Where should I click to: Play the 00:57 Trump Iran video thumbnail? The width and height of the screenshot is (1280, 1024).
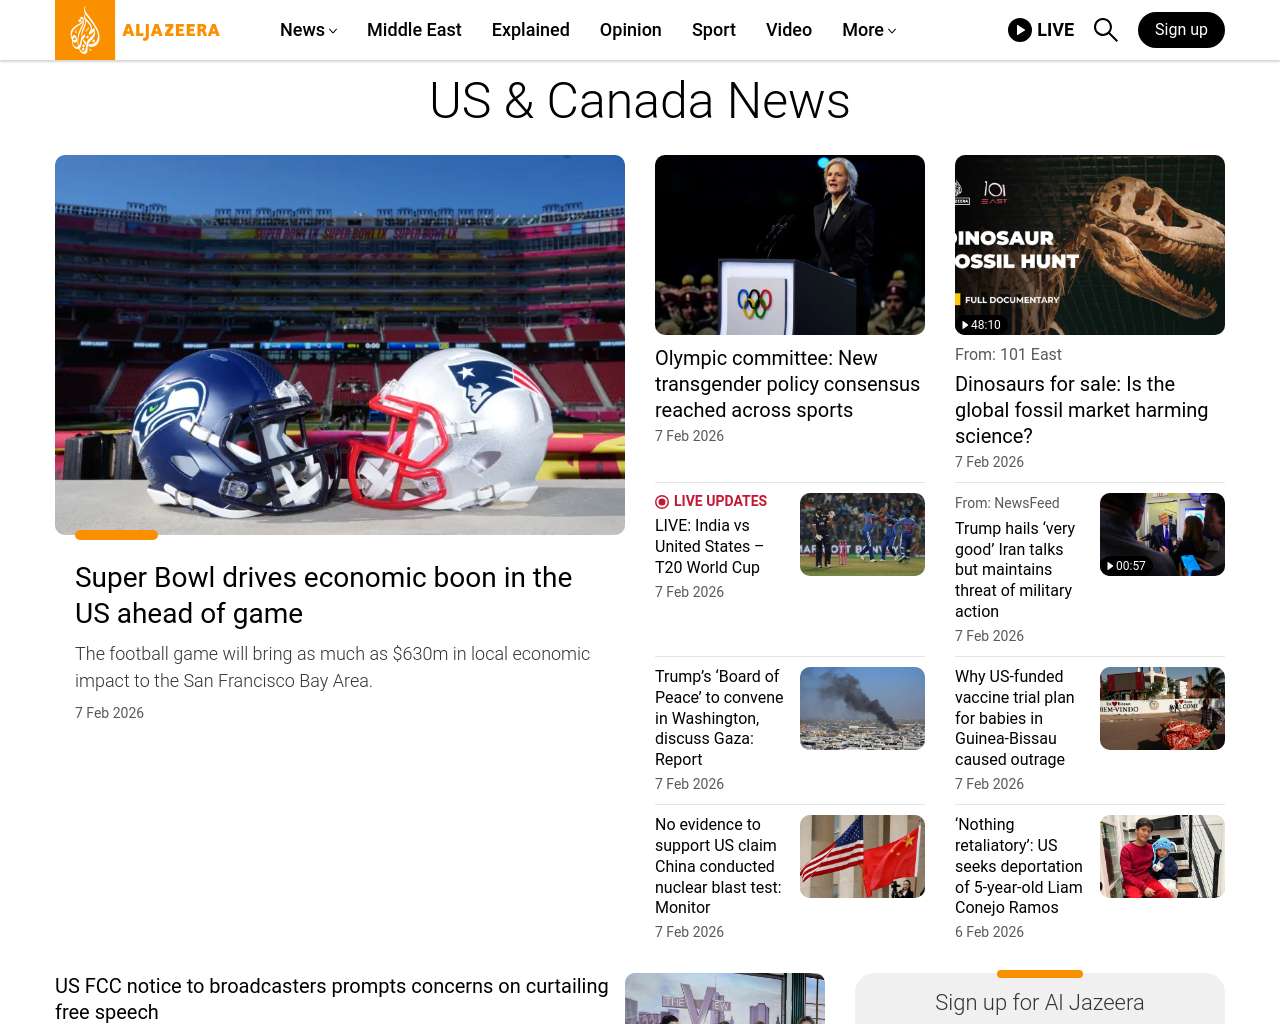pos(1162,534)
